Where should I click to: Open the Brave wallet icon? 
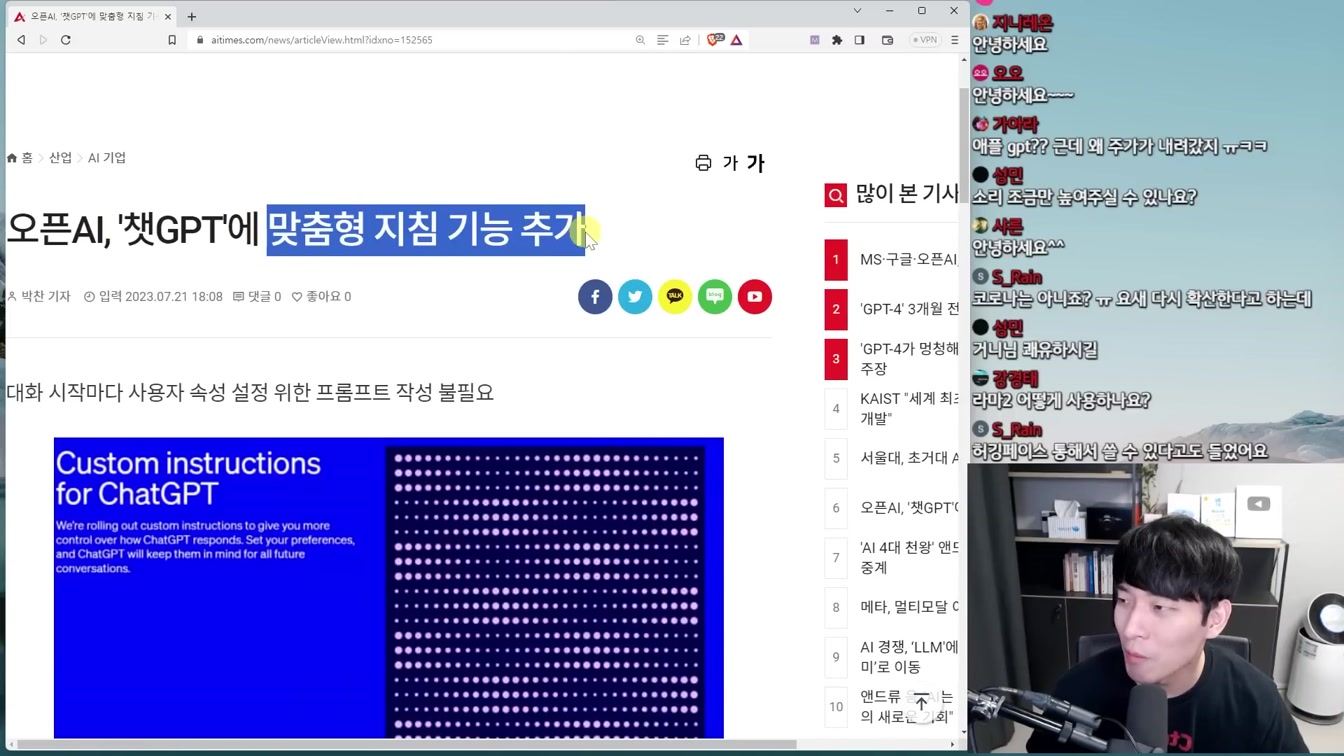[x=887, y=40]
